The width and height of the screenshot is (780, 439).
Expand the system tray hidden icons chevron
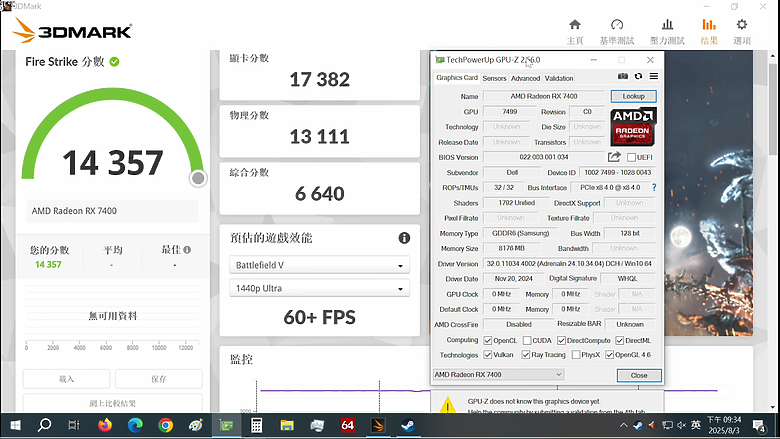[x=623, y=426]
